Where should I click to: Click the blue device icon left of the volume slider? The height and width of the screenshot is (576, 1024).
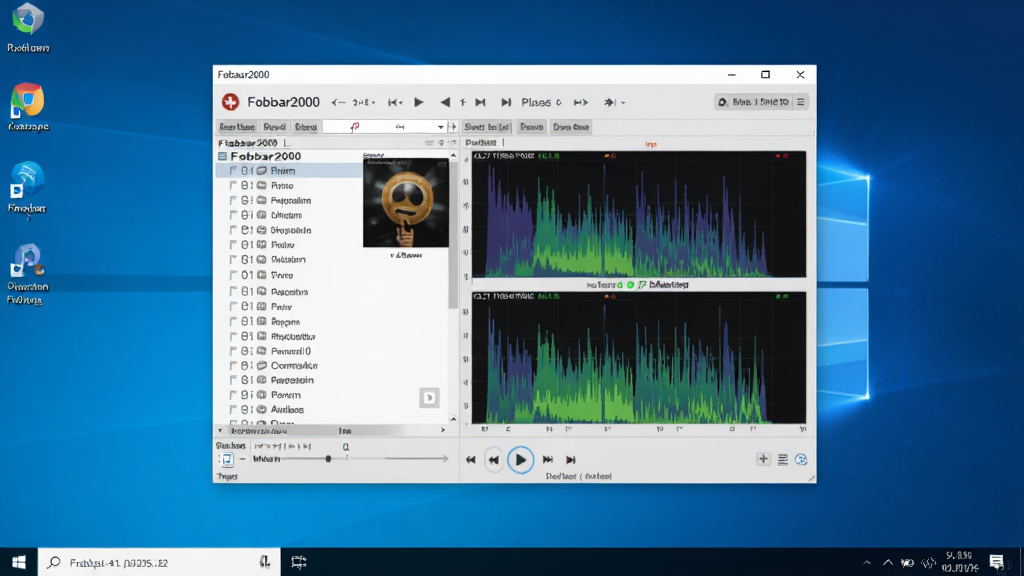click(225, 460)
